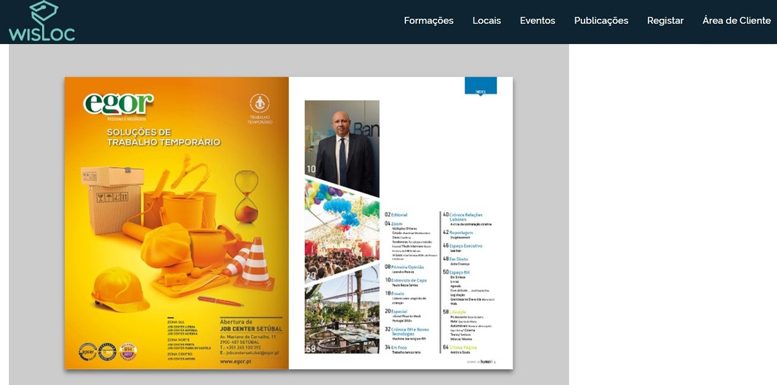Viewport: 777px width, 385px height.
Task: Click the photo of the man in a suit
Action: pos(342,148)
